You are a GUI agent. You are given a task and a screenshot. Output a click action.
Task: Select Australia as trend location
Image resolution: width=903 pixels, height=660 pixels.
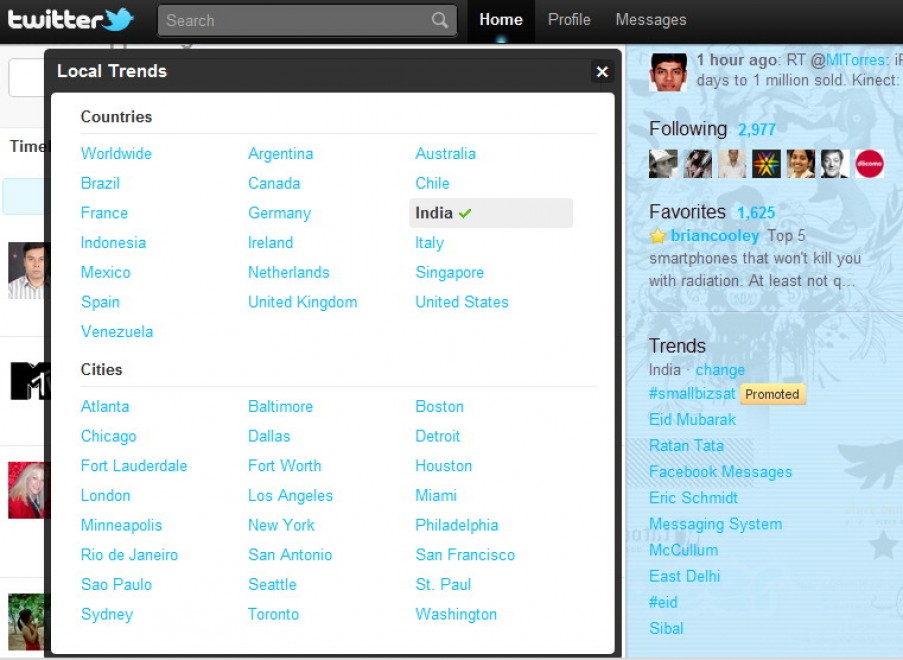(x=446, y=154)
